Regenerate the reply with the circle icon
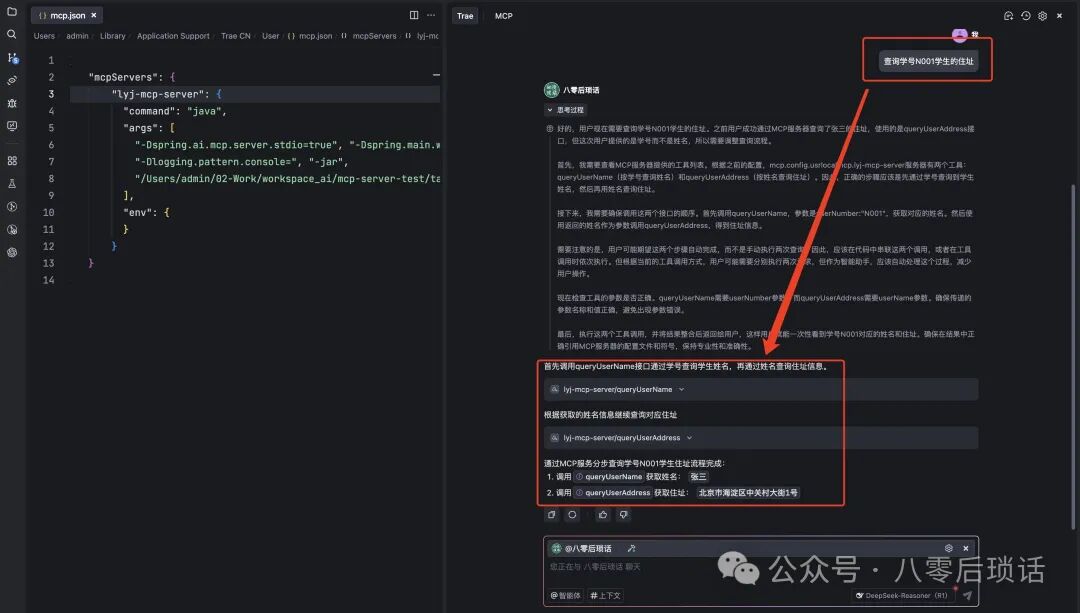 tap(571, 513)
